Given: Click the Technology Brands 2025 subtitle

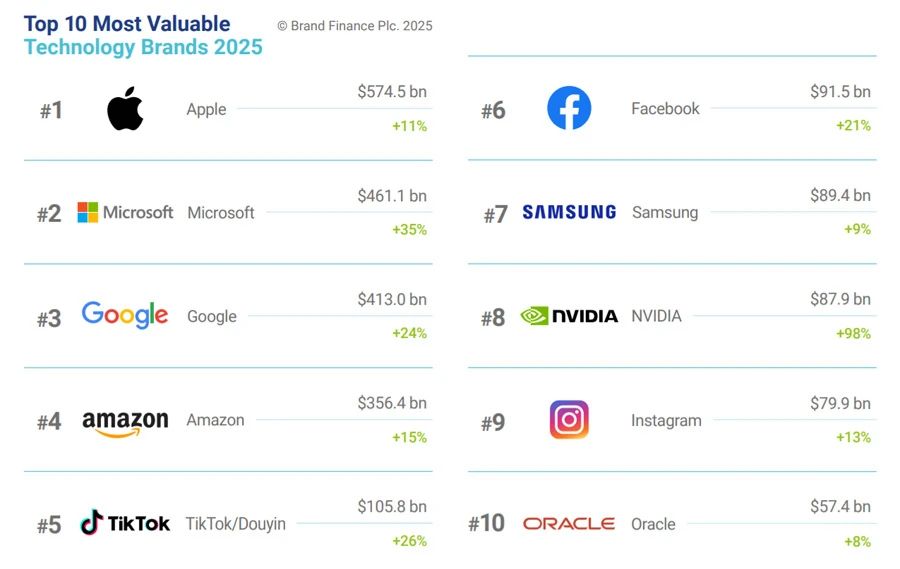Looking at the screenshot, I should (x=143, y=47).
